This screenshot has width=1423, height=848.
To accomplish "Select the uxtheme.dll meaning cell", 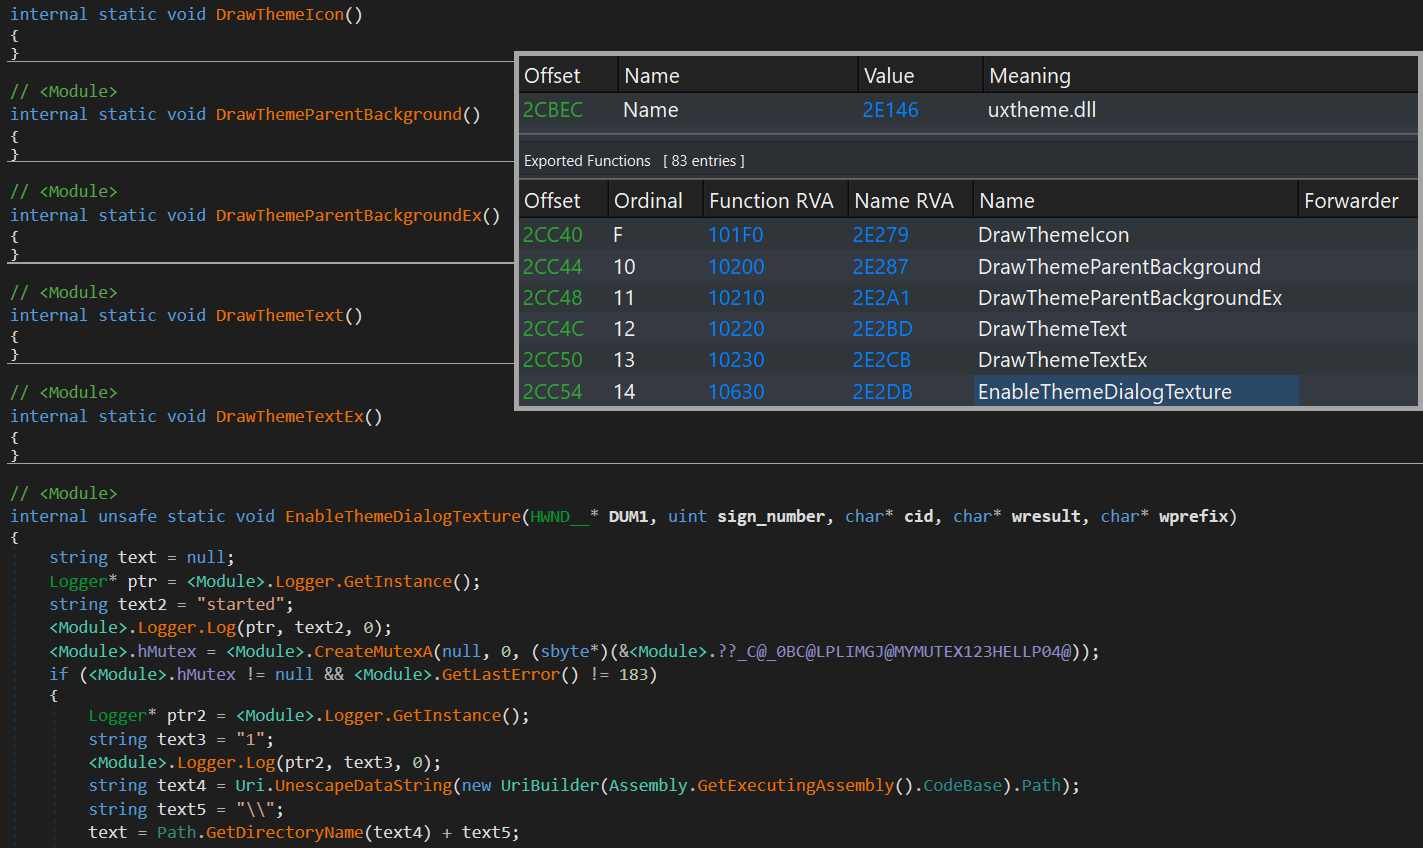I will 1042,110.
